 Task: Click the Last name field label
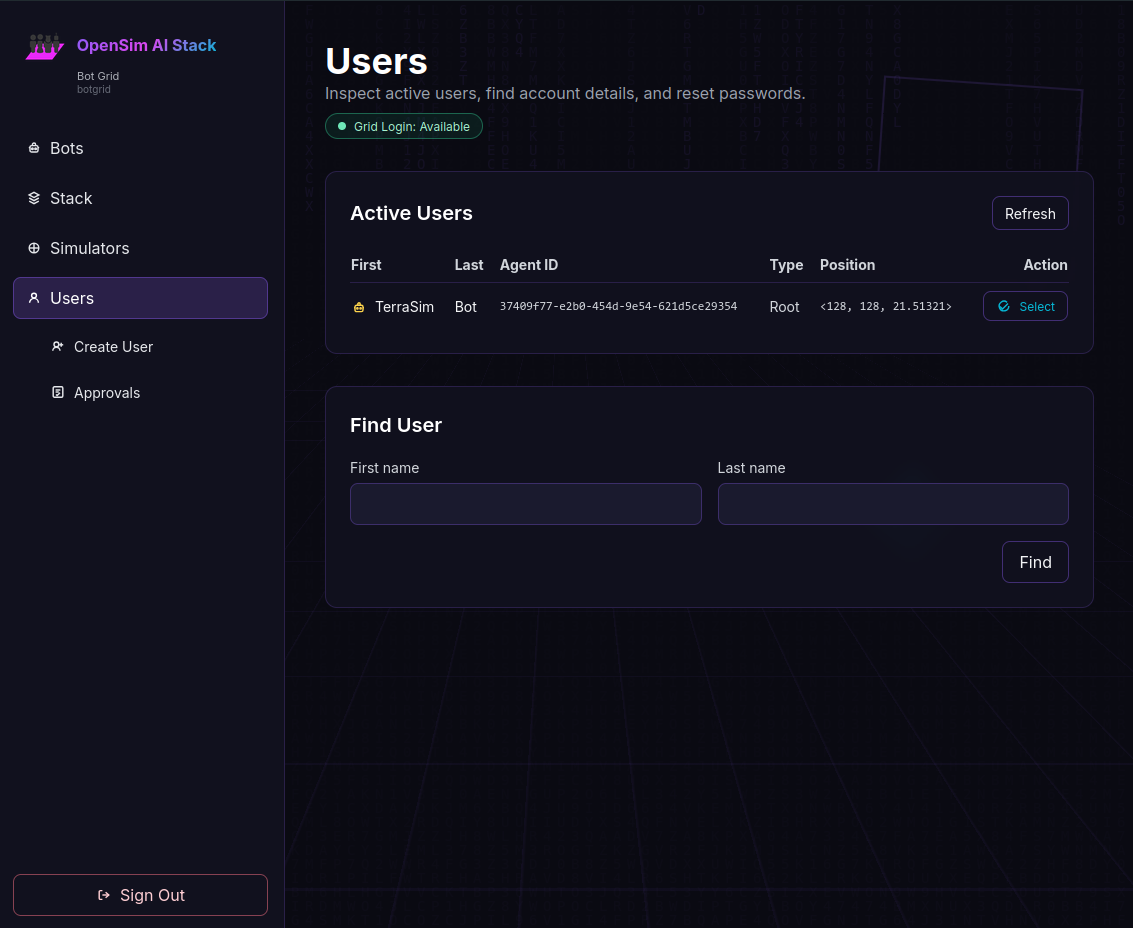tap(751, 468)
